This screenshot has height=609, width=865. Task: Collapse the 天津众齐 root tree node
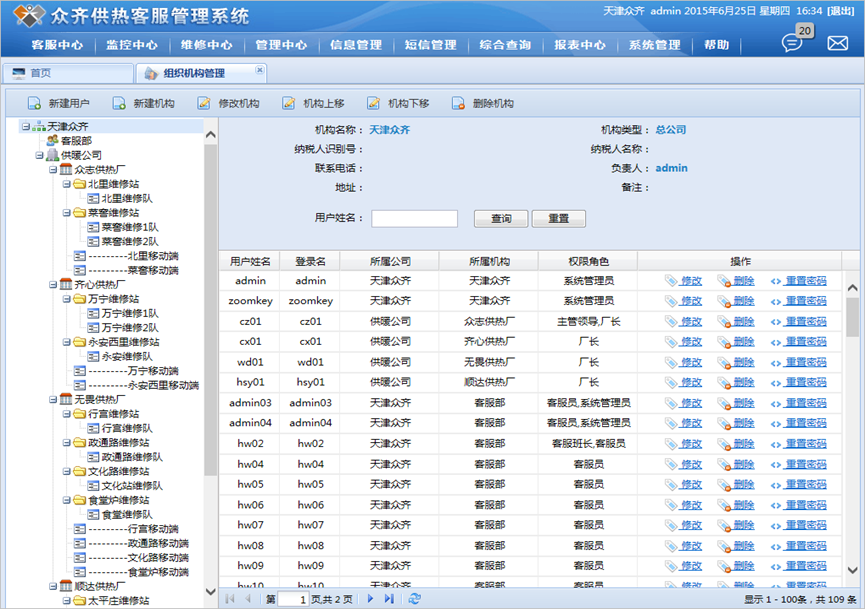pyautogui.click(x=26, y=127)
